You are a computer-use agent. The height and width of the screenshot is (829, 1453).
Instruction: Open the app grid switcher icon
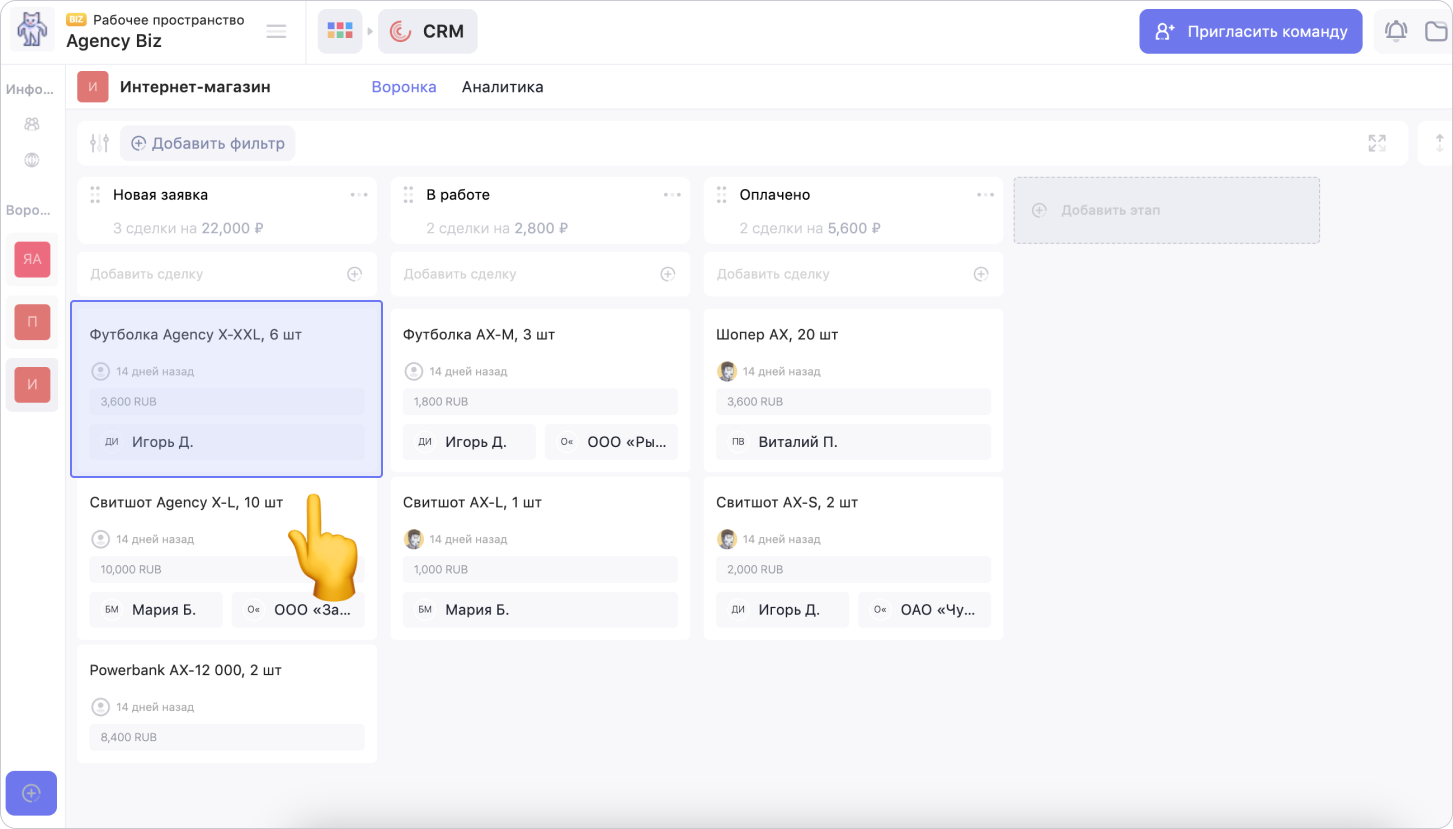340,31
